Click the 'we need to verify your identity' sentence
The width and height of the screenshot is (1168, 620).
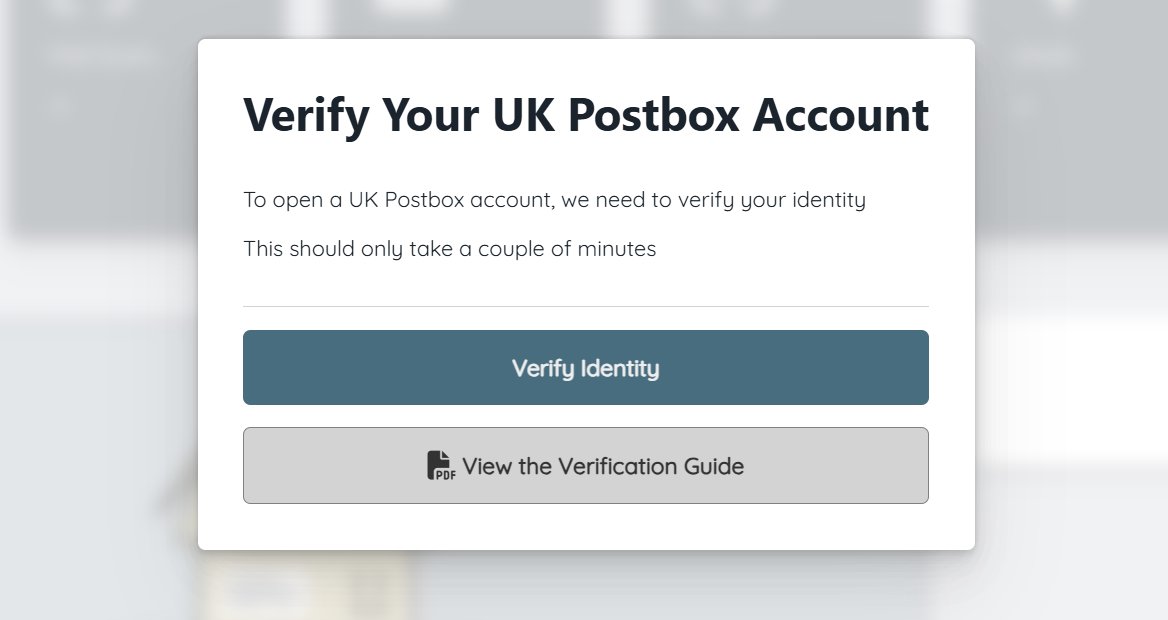click(x=713, y=200)
